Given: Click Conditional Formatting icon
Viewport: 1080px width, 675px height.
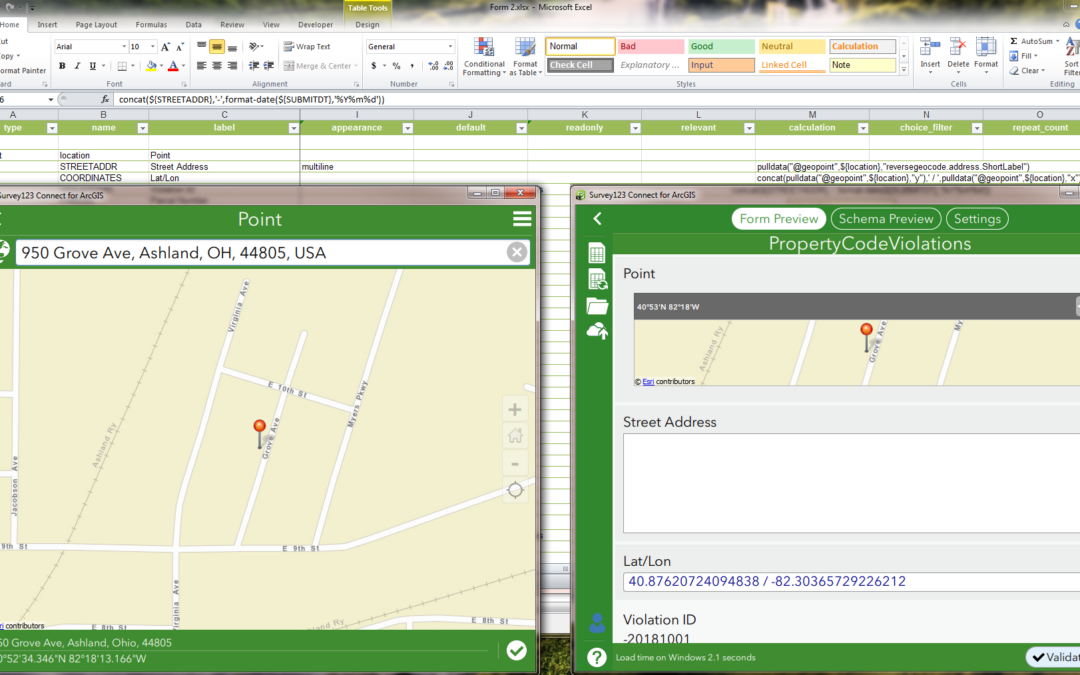Looking at the screenshot, I should tap(484, 57).
